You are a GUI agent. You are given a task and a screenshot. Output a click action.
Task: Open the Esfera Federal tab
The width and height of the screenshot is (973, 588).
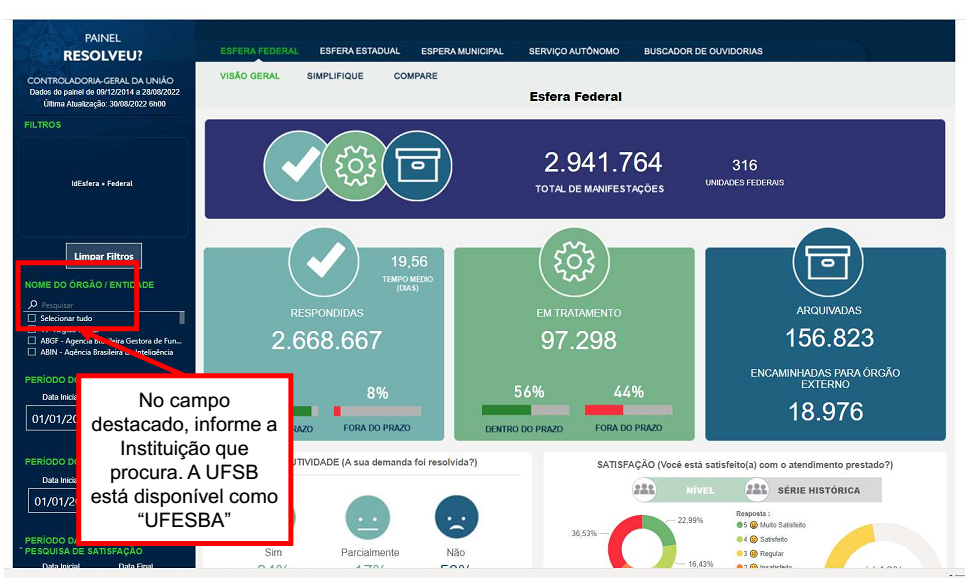pos(259,51)
